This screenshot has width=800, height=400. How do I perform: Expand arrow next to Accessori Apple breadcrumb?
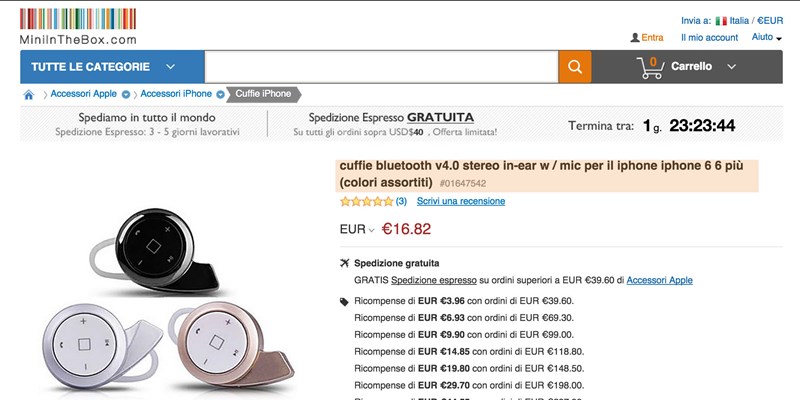pyautogui.click(x=126, y=94)
